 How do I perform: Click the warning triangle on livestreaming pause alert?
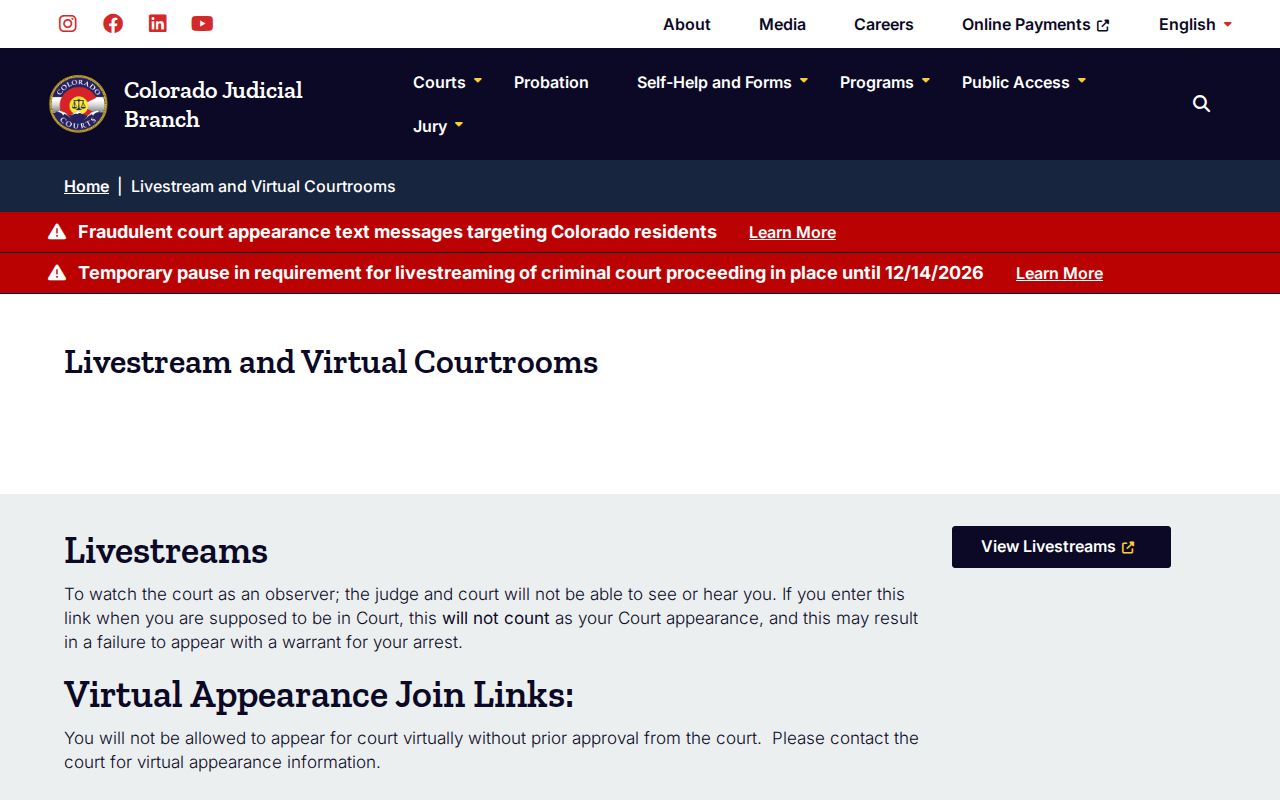tap(57, 273)
